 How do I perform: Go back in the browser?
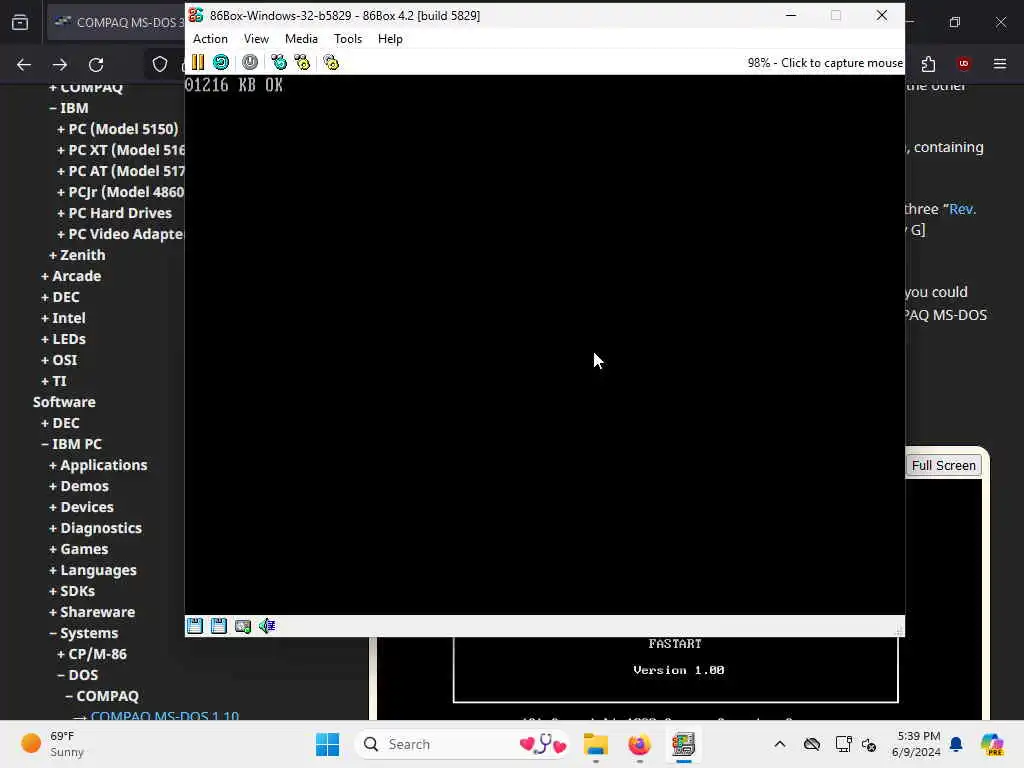point(24,65)
